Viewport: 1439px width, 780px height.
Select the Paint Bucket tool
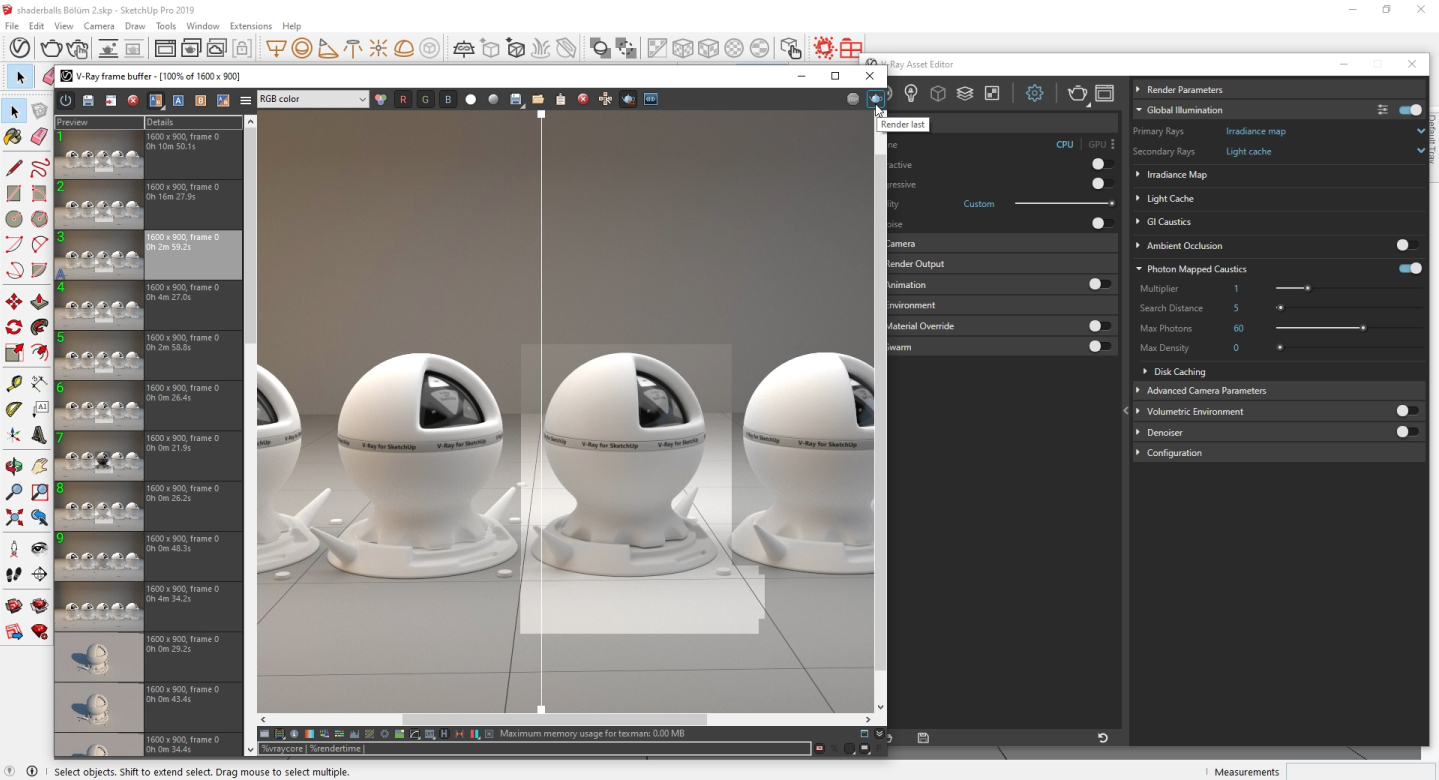(x=14, y=137)
